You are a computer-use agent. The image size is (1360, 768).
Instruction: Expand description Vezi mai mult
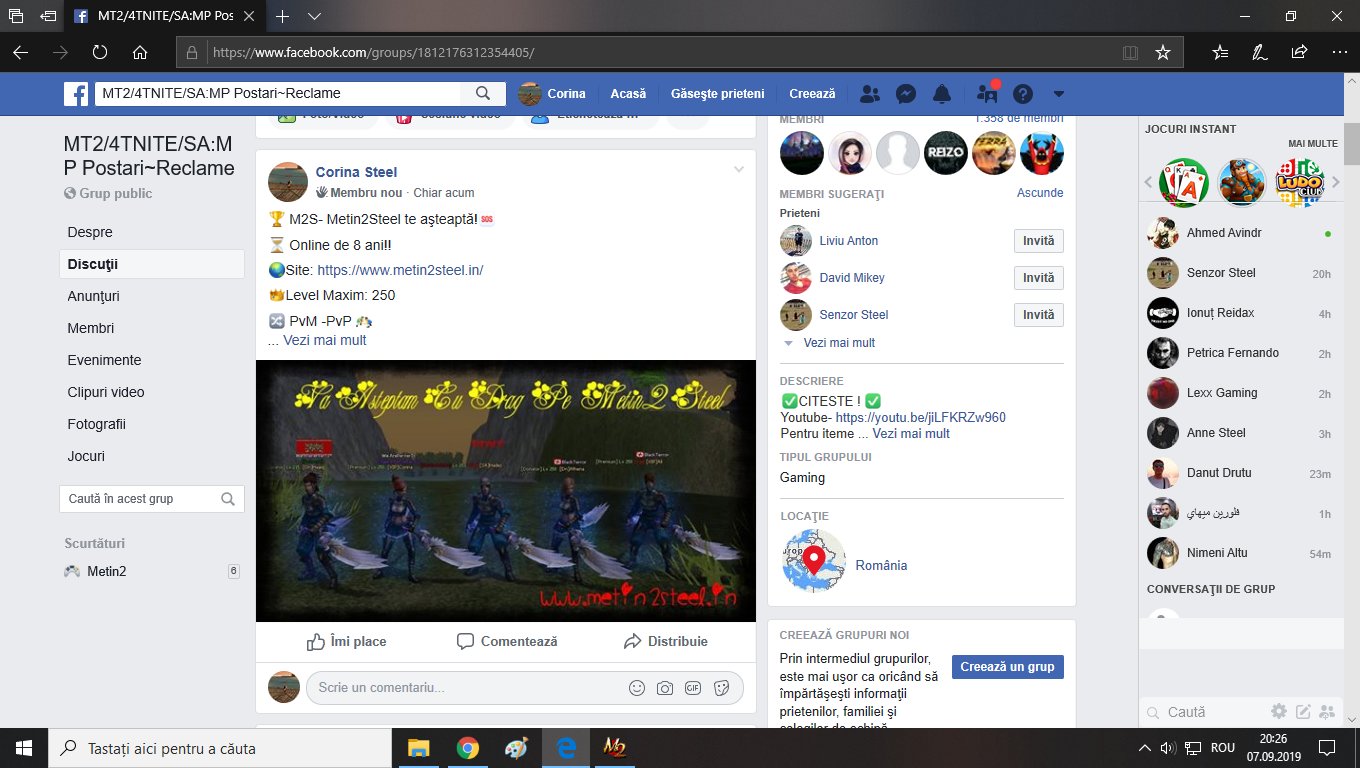click(x=911, y=434)
